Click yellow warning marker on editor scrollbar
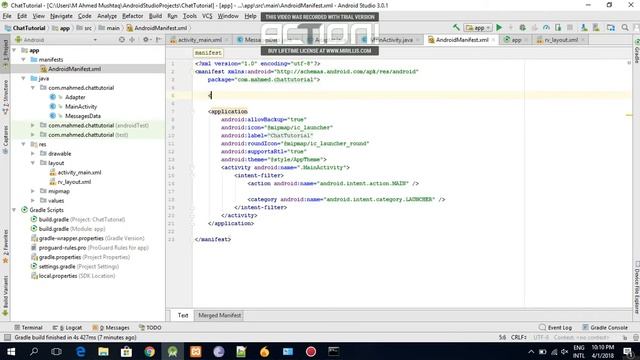640x360 pixels. (x=629, y=115)
